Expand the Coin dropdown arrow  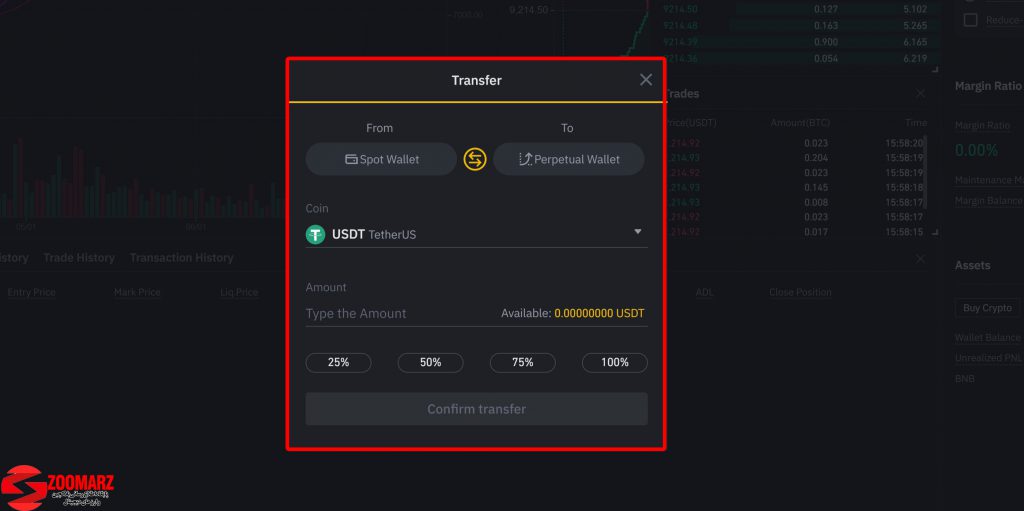pyautogui.click(x=638, y=232)
